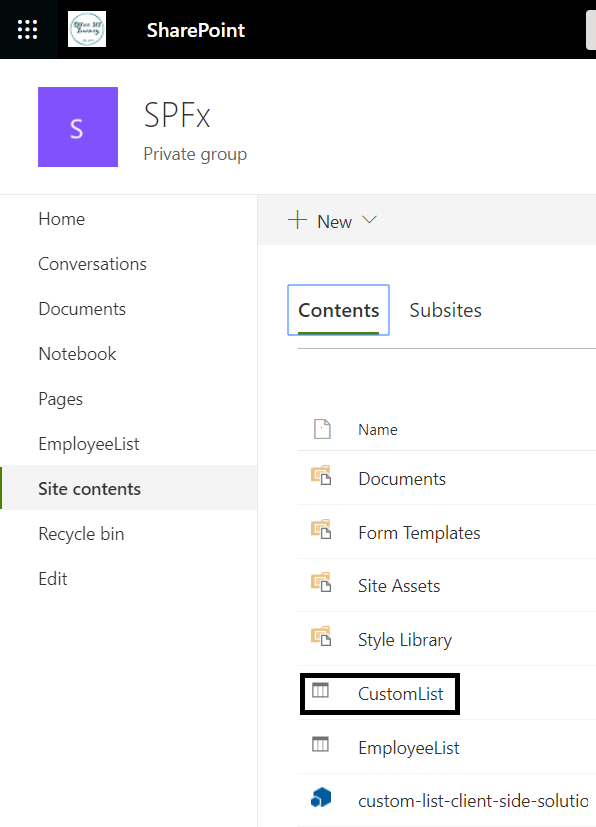Click the Documents library icon
This screenshot has height=827, width=596.
pos(321,475)
